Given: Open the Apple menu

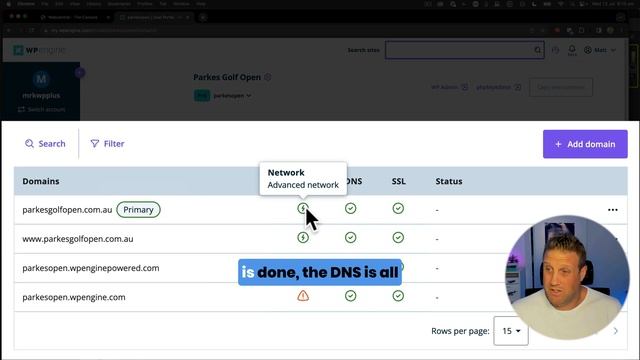Looking at the screenshot, I should [8, 4].
